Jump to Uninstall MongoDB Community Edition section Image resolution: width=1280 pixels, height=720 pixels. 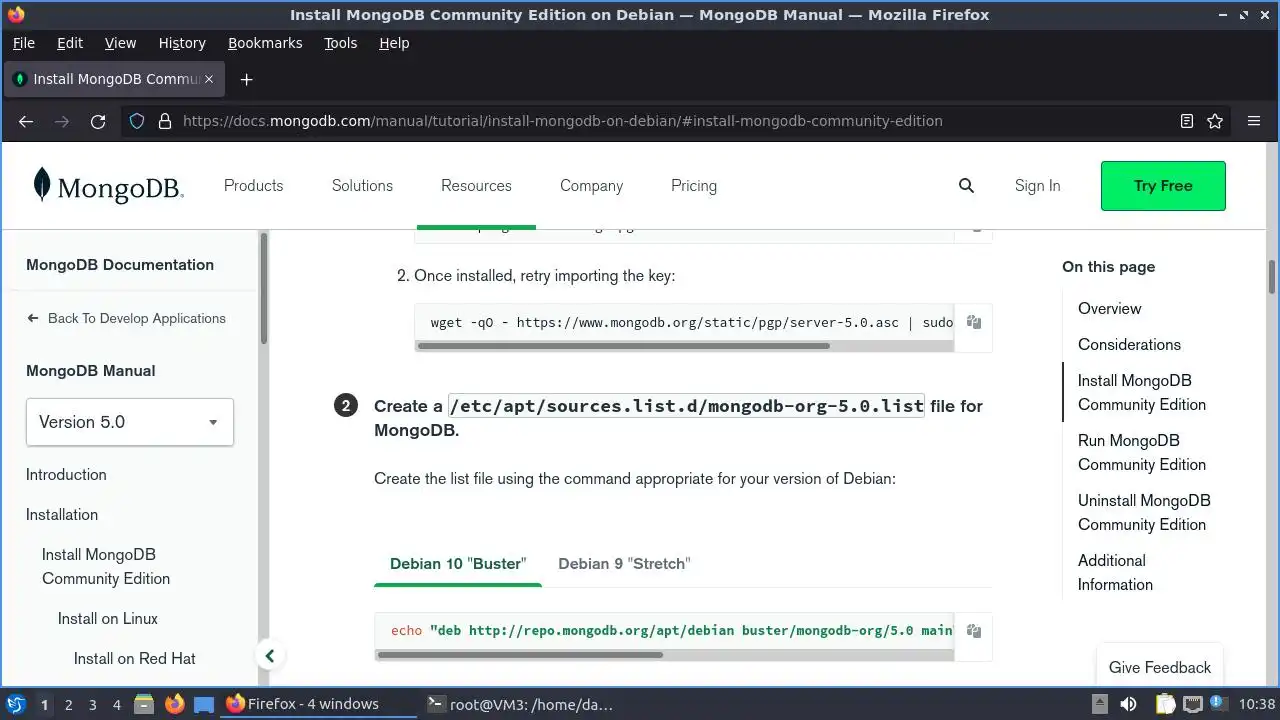(1144, 513)
